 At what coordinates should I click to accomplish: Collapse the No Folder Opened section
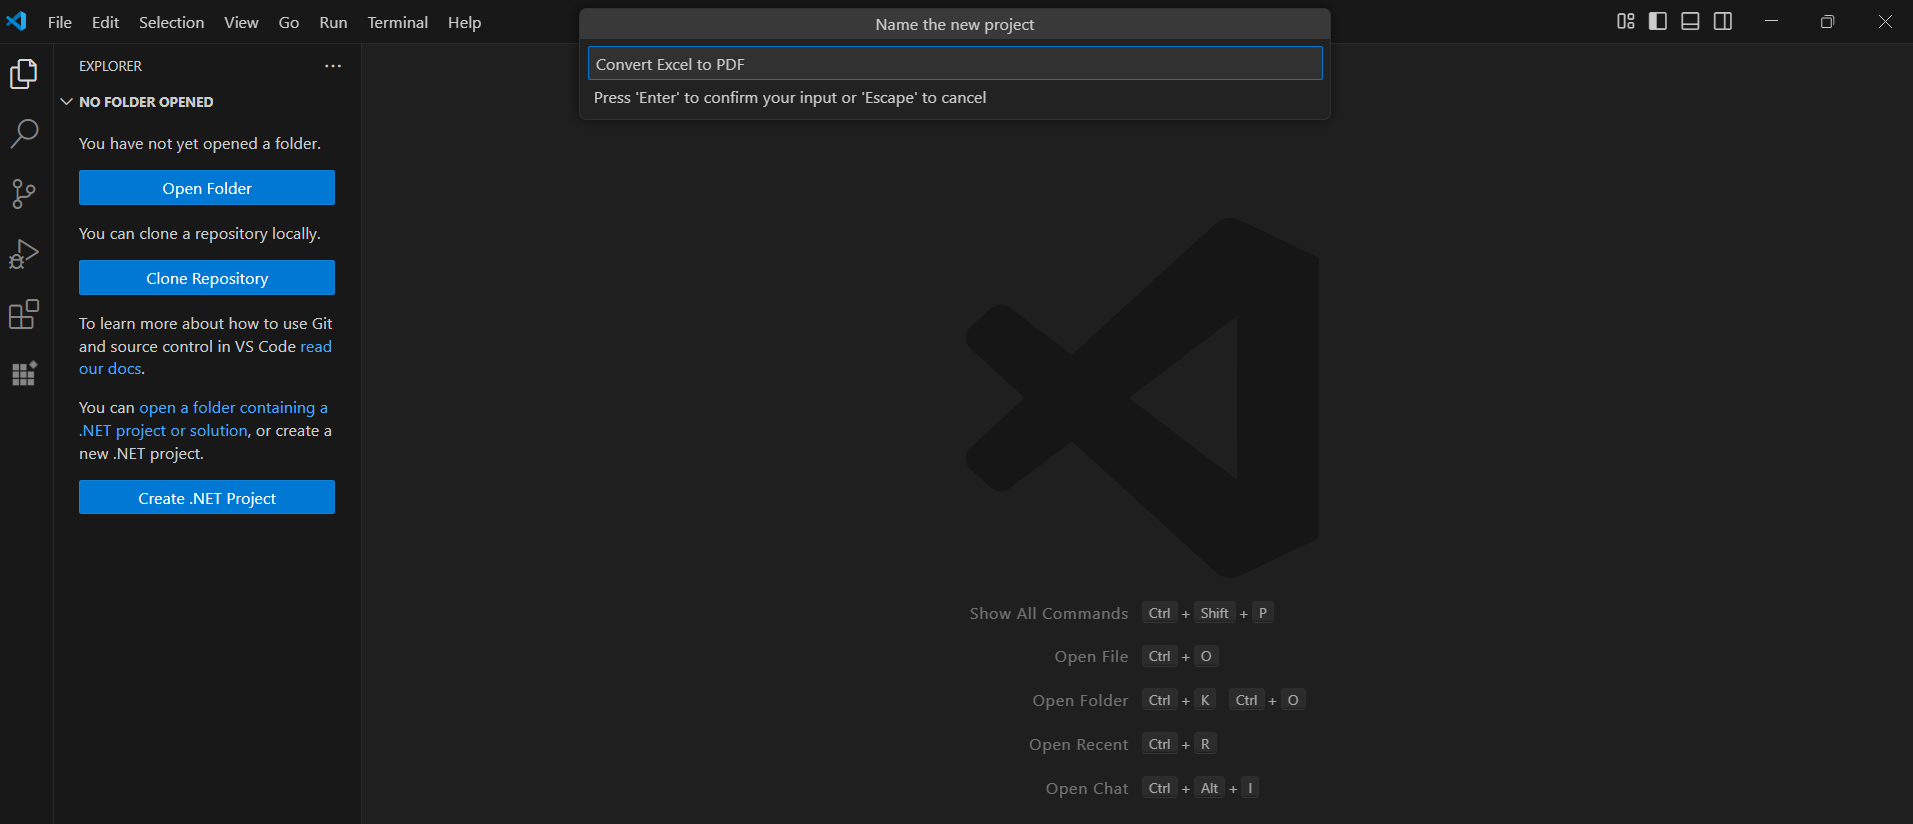coord(67,102)
